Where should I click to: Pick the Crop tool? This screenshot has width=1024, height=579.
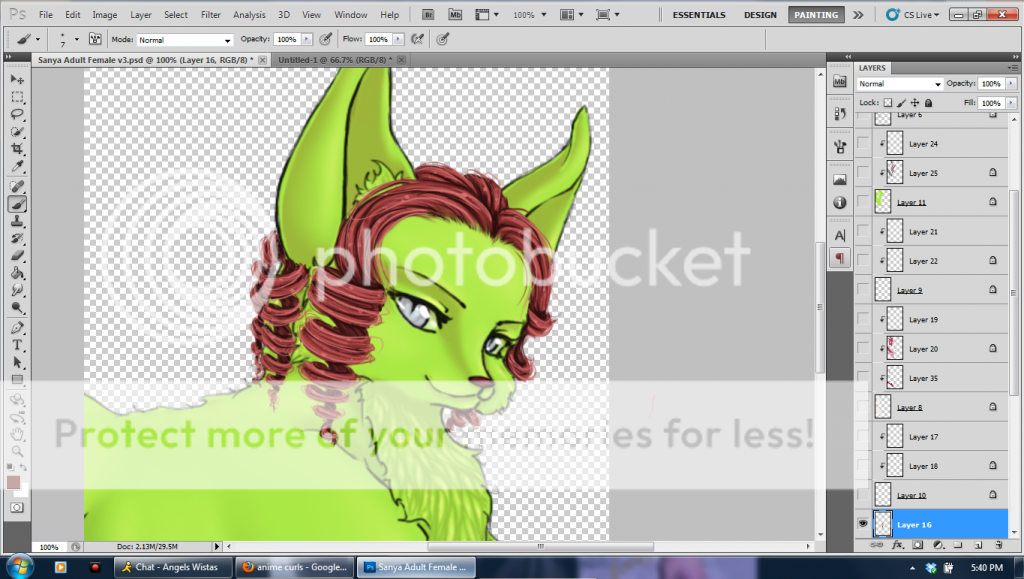tap(17, 149)
